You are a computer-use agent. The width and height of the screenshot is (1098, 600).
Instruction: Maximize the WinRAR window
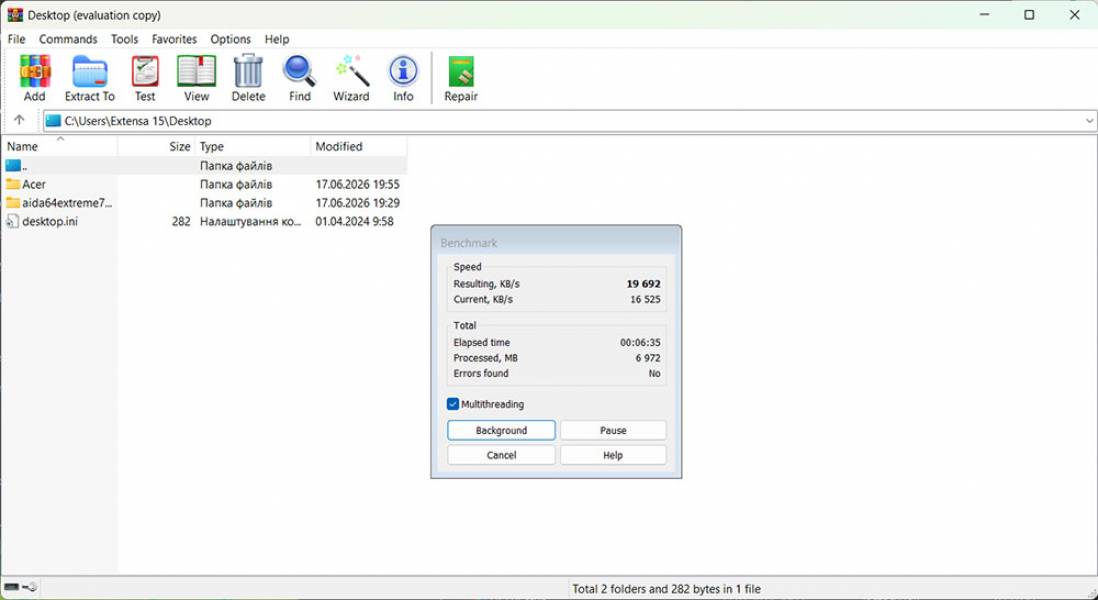1029,15
